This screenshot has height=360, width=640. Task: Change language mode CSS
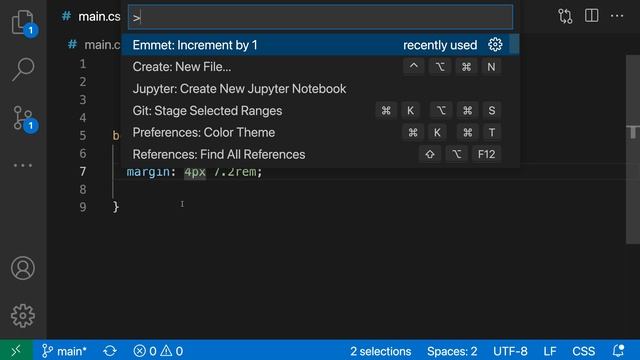583,351
